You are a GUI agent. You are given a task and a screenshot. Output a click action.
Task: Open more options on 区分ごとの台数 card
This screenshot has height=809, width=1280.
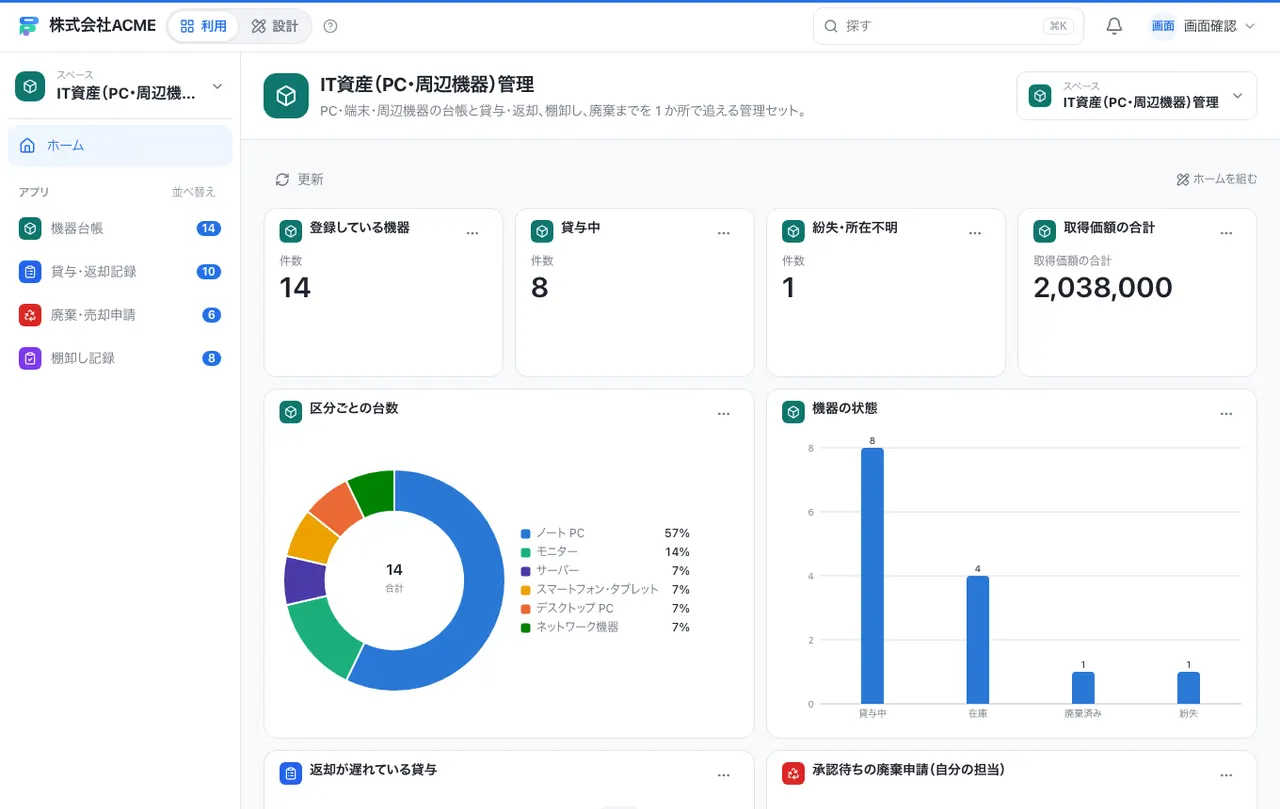724,414
